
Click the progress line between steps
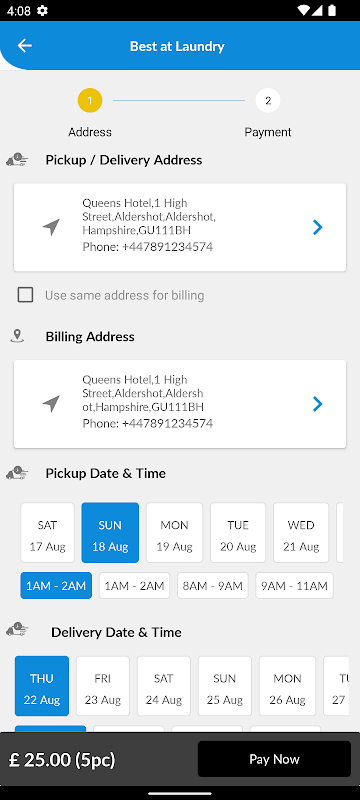tap(179, 101)
